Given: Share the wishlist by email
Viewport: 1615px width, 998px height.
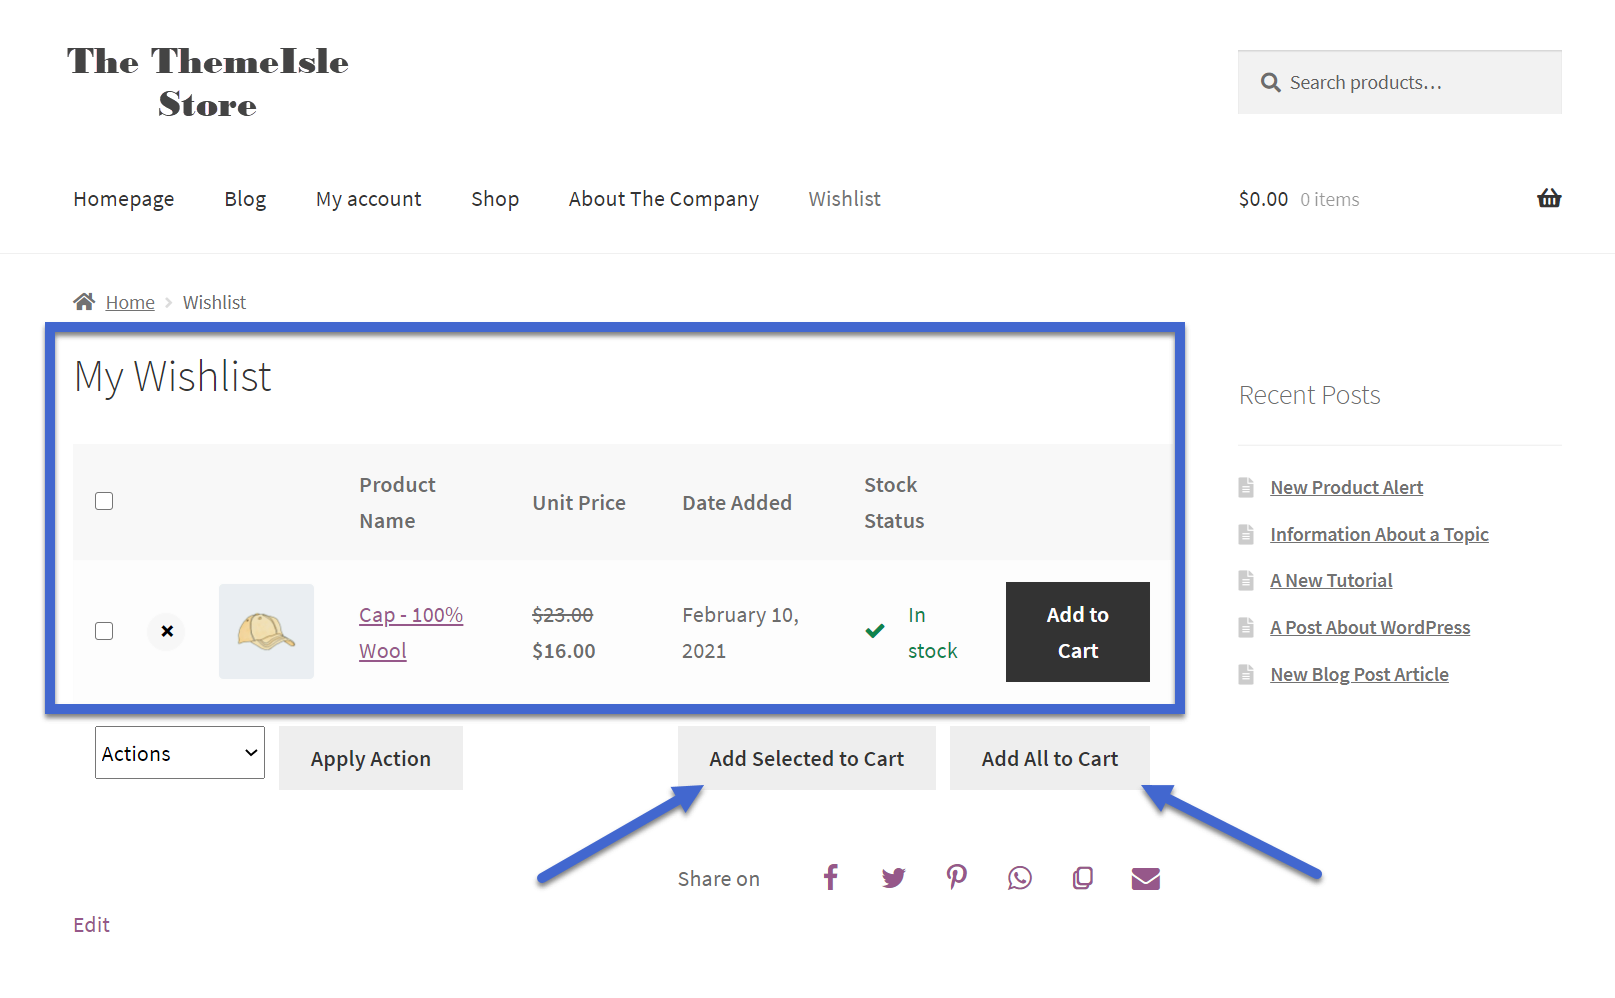Looking at the screenshot, I should pyautogui.click(x=1144, y=877).
